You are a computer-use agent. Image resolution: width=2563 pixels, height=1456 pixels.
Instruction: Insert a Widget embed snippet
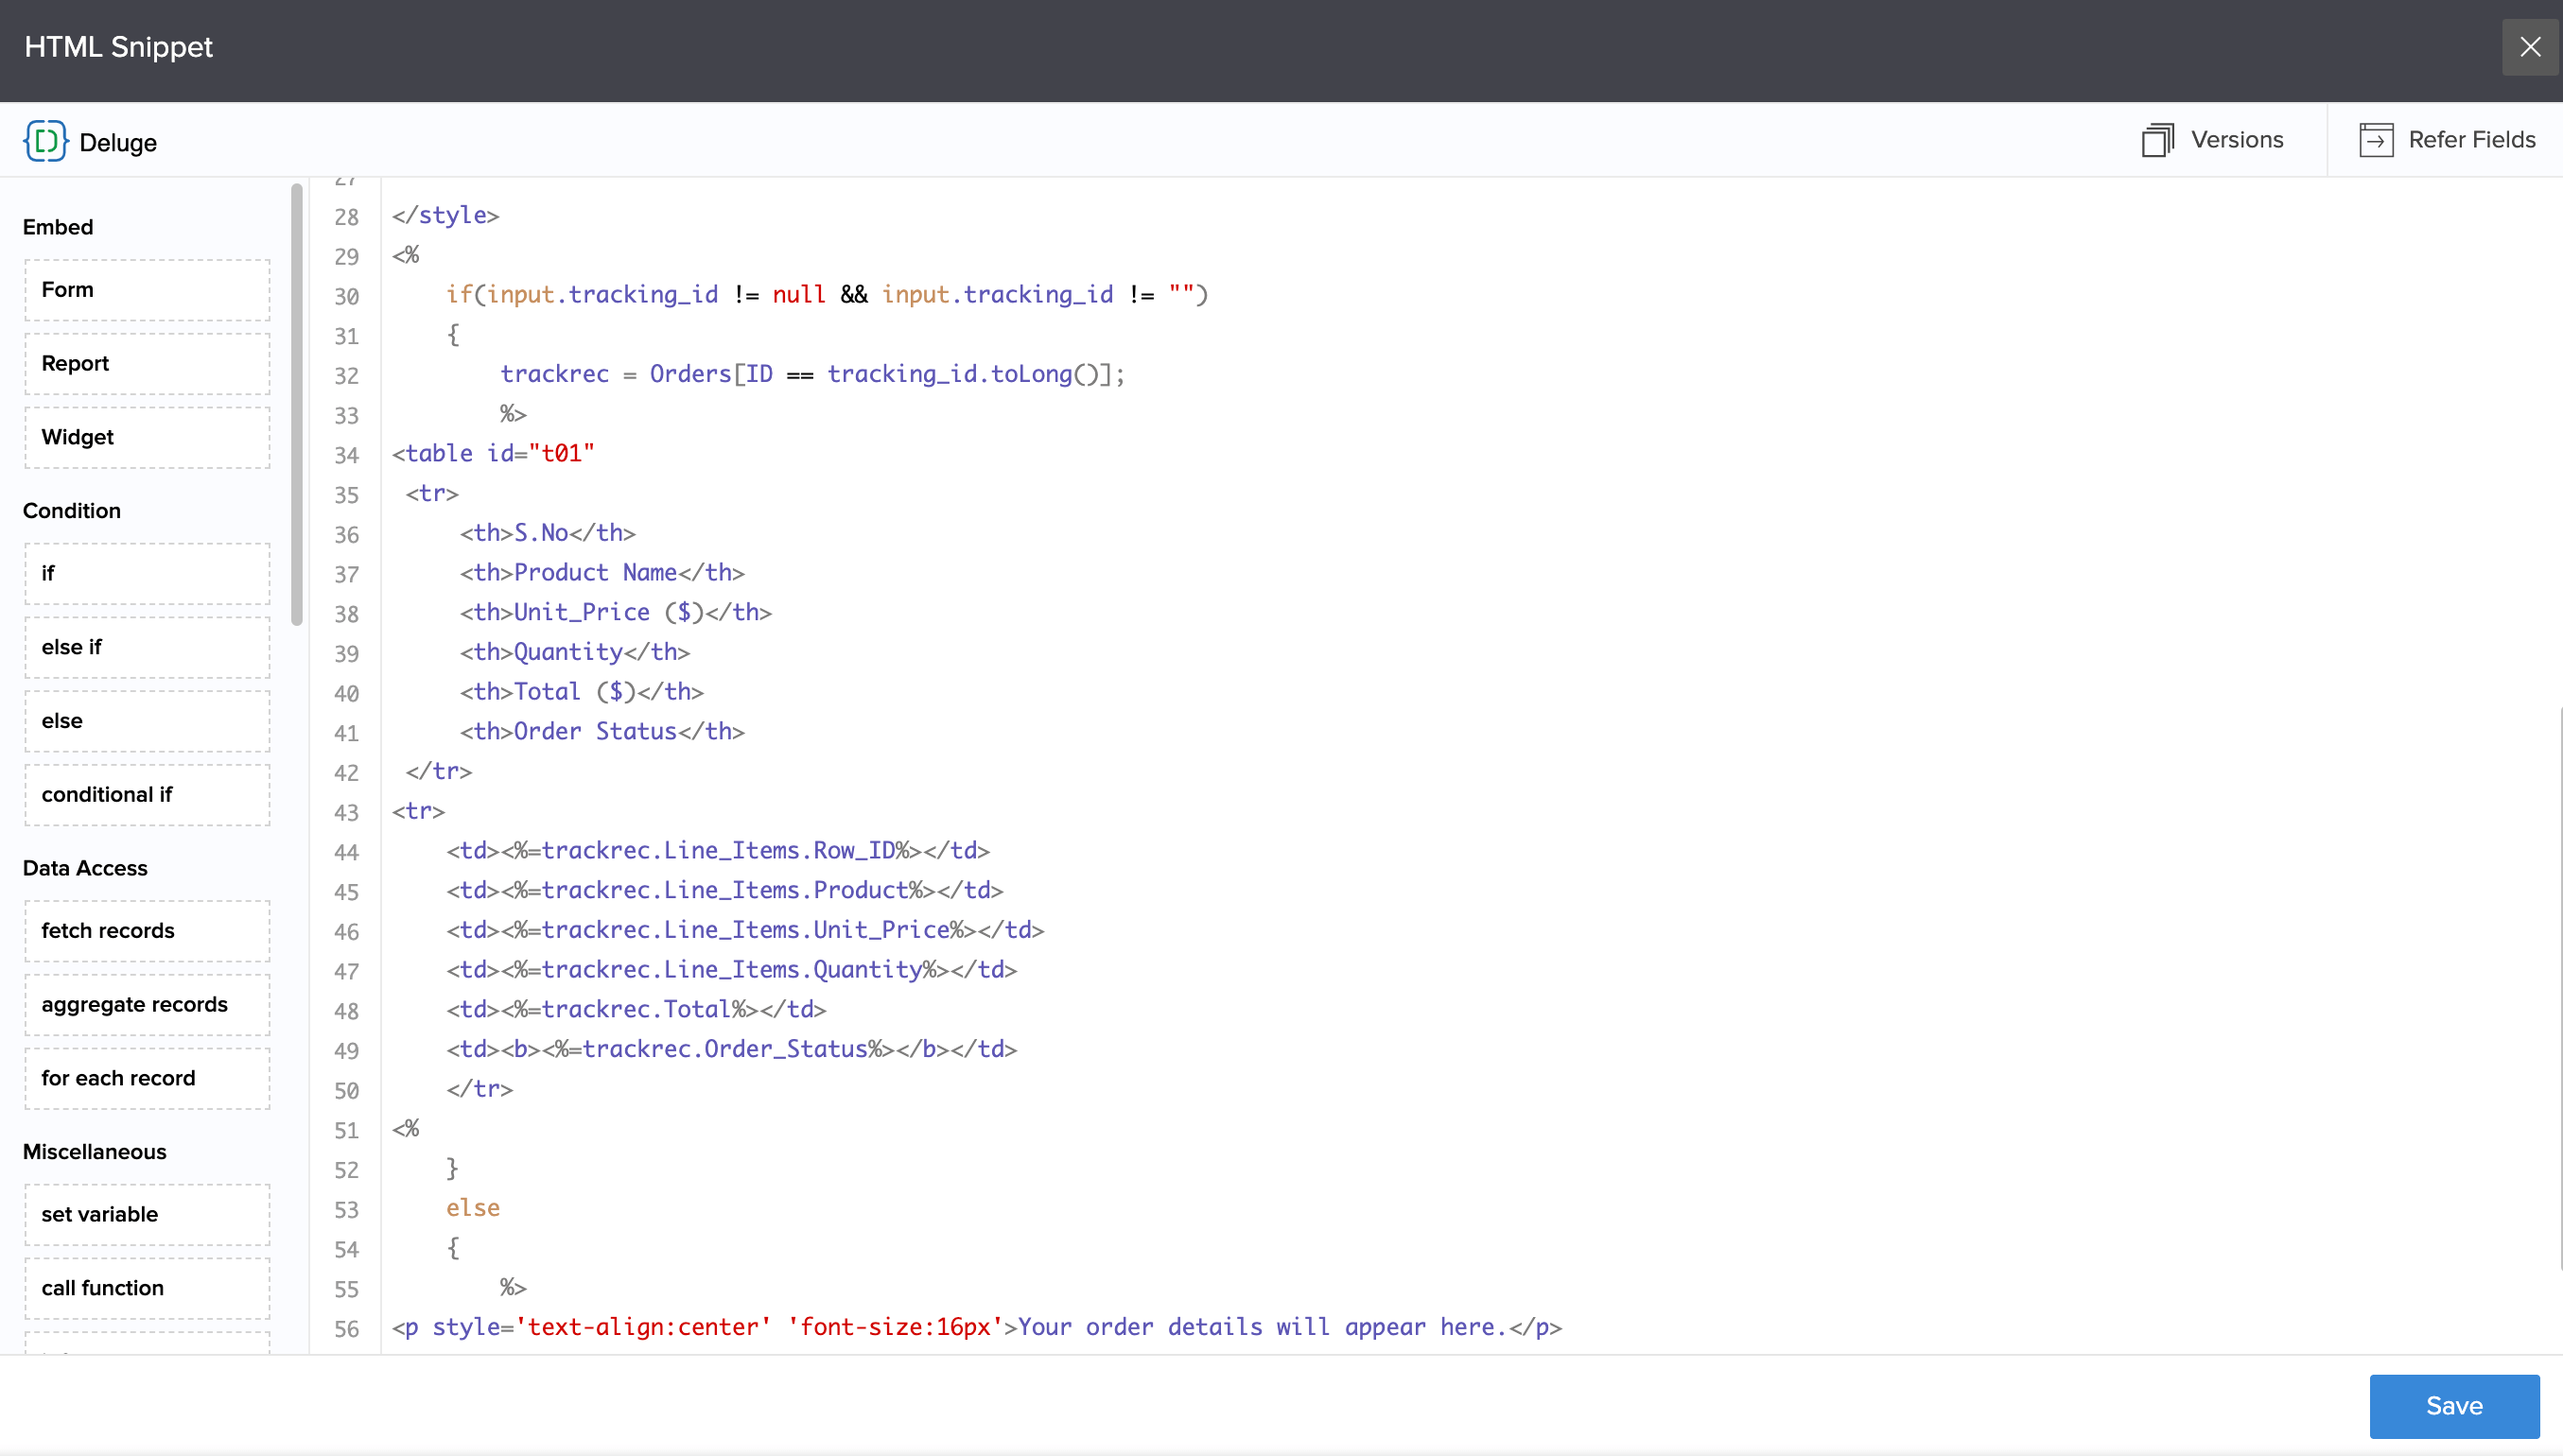pos(146,437)
